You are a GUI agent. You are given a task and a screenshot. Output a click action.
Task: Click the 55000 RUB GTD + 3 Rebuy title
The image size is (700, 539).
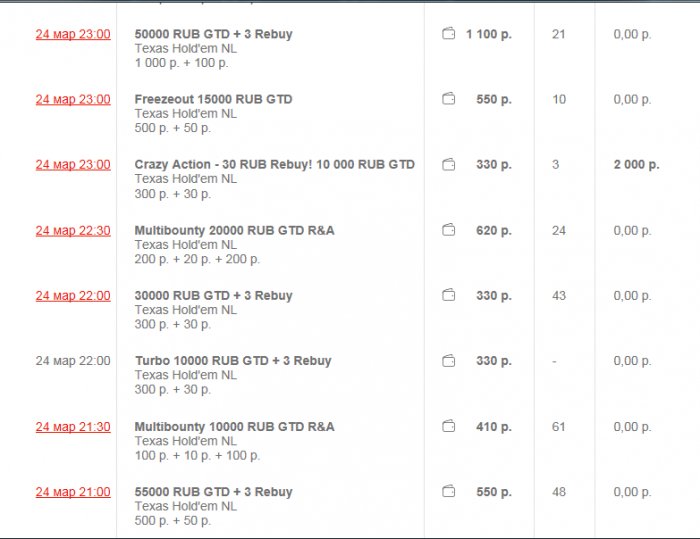(x=213, y=492)
